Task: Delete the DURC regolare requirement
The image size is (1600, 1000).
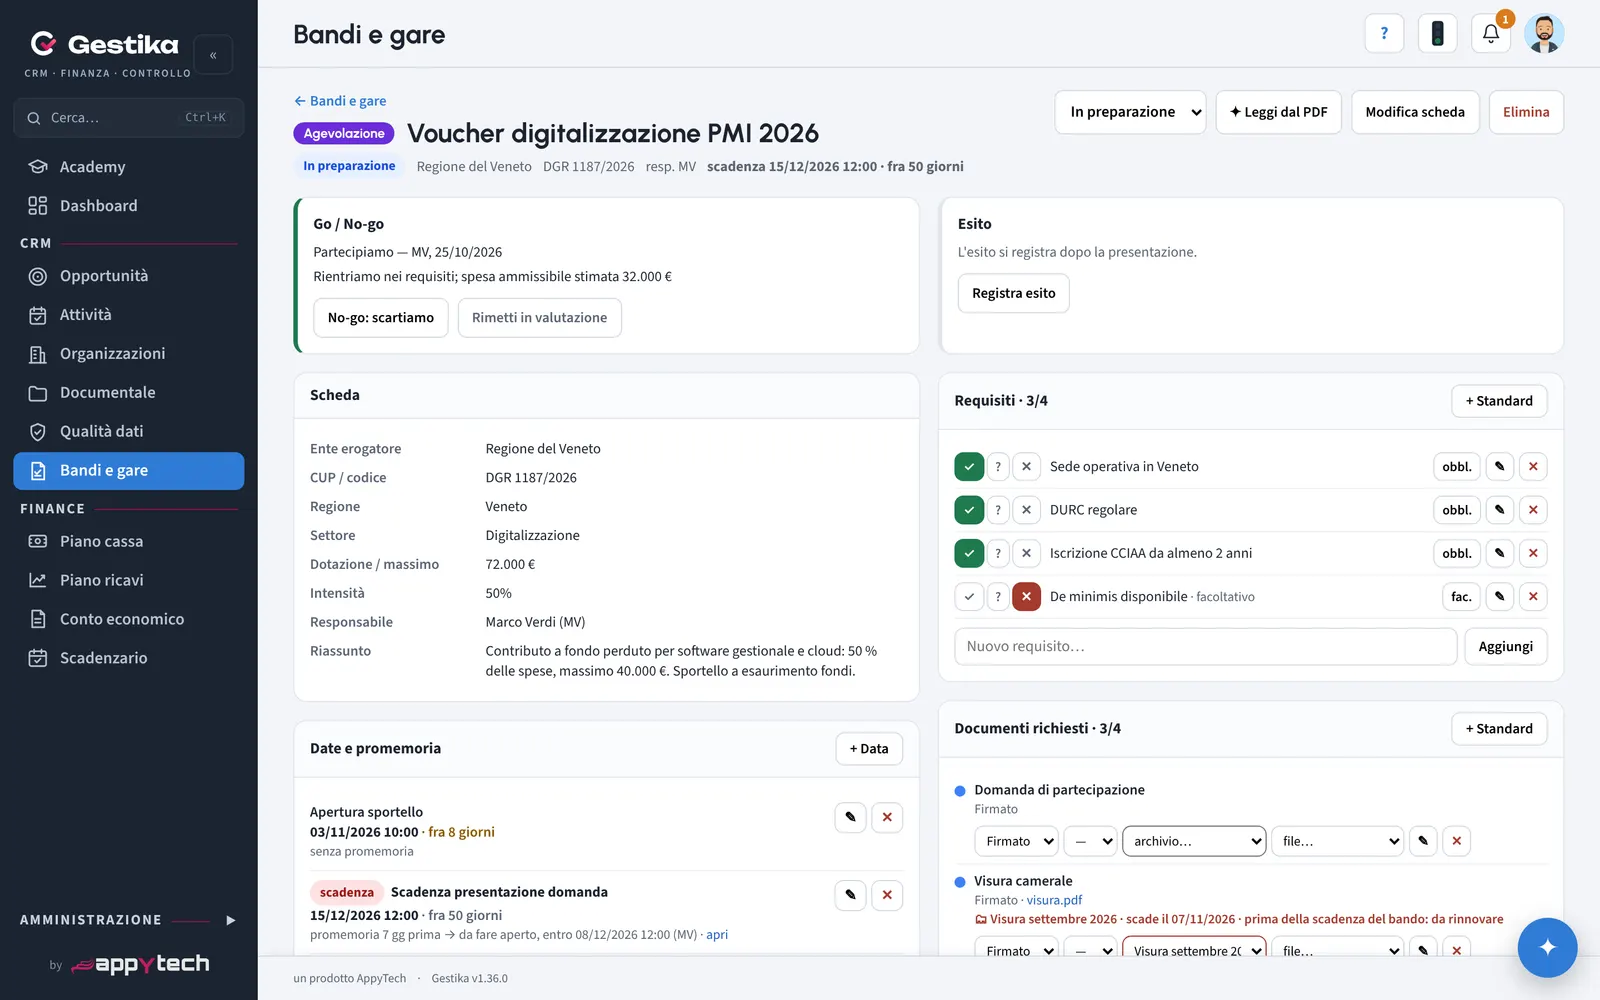Action: [x=1533, y=510]
